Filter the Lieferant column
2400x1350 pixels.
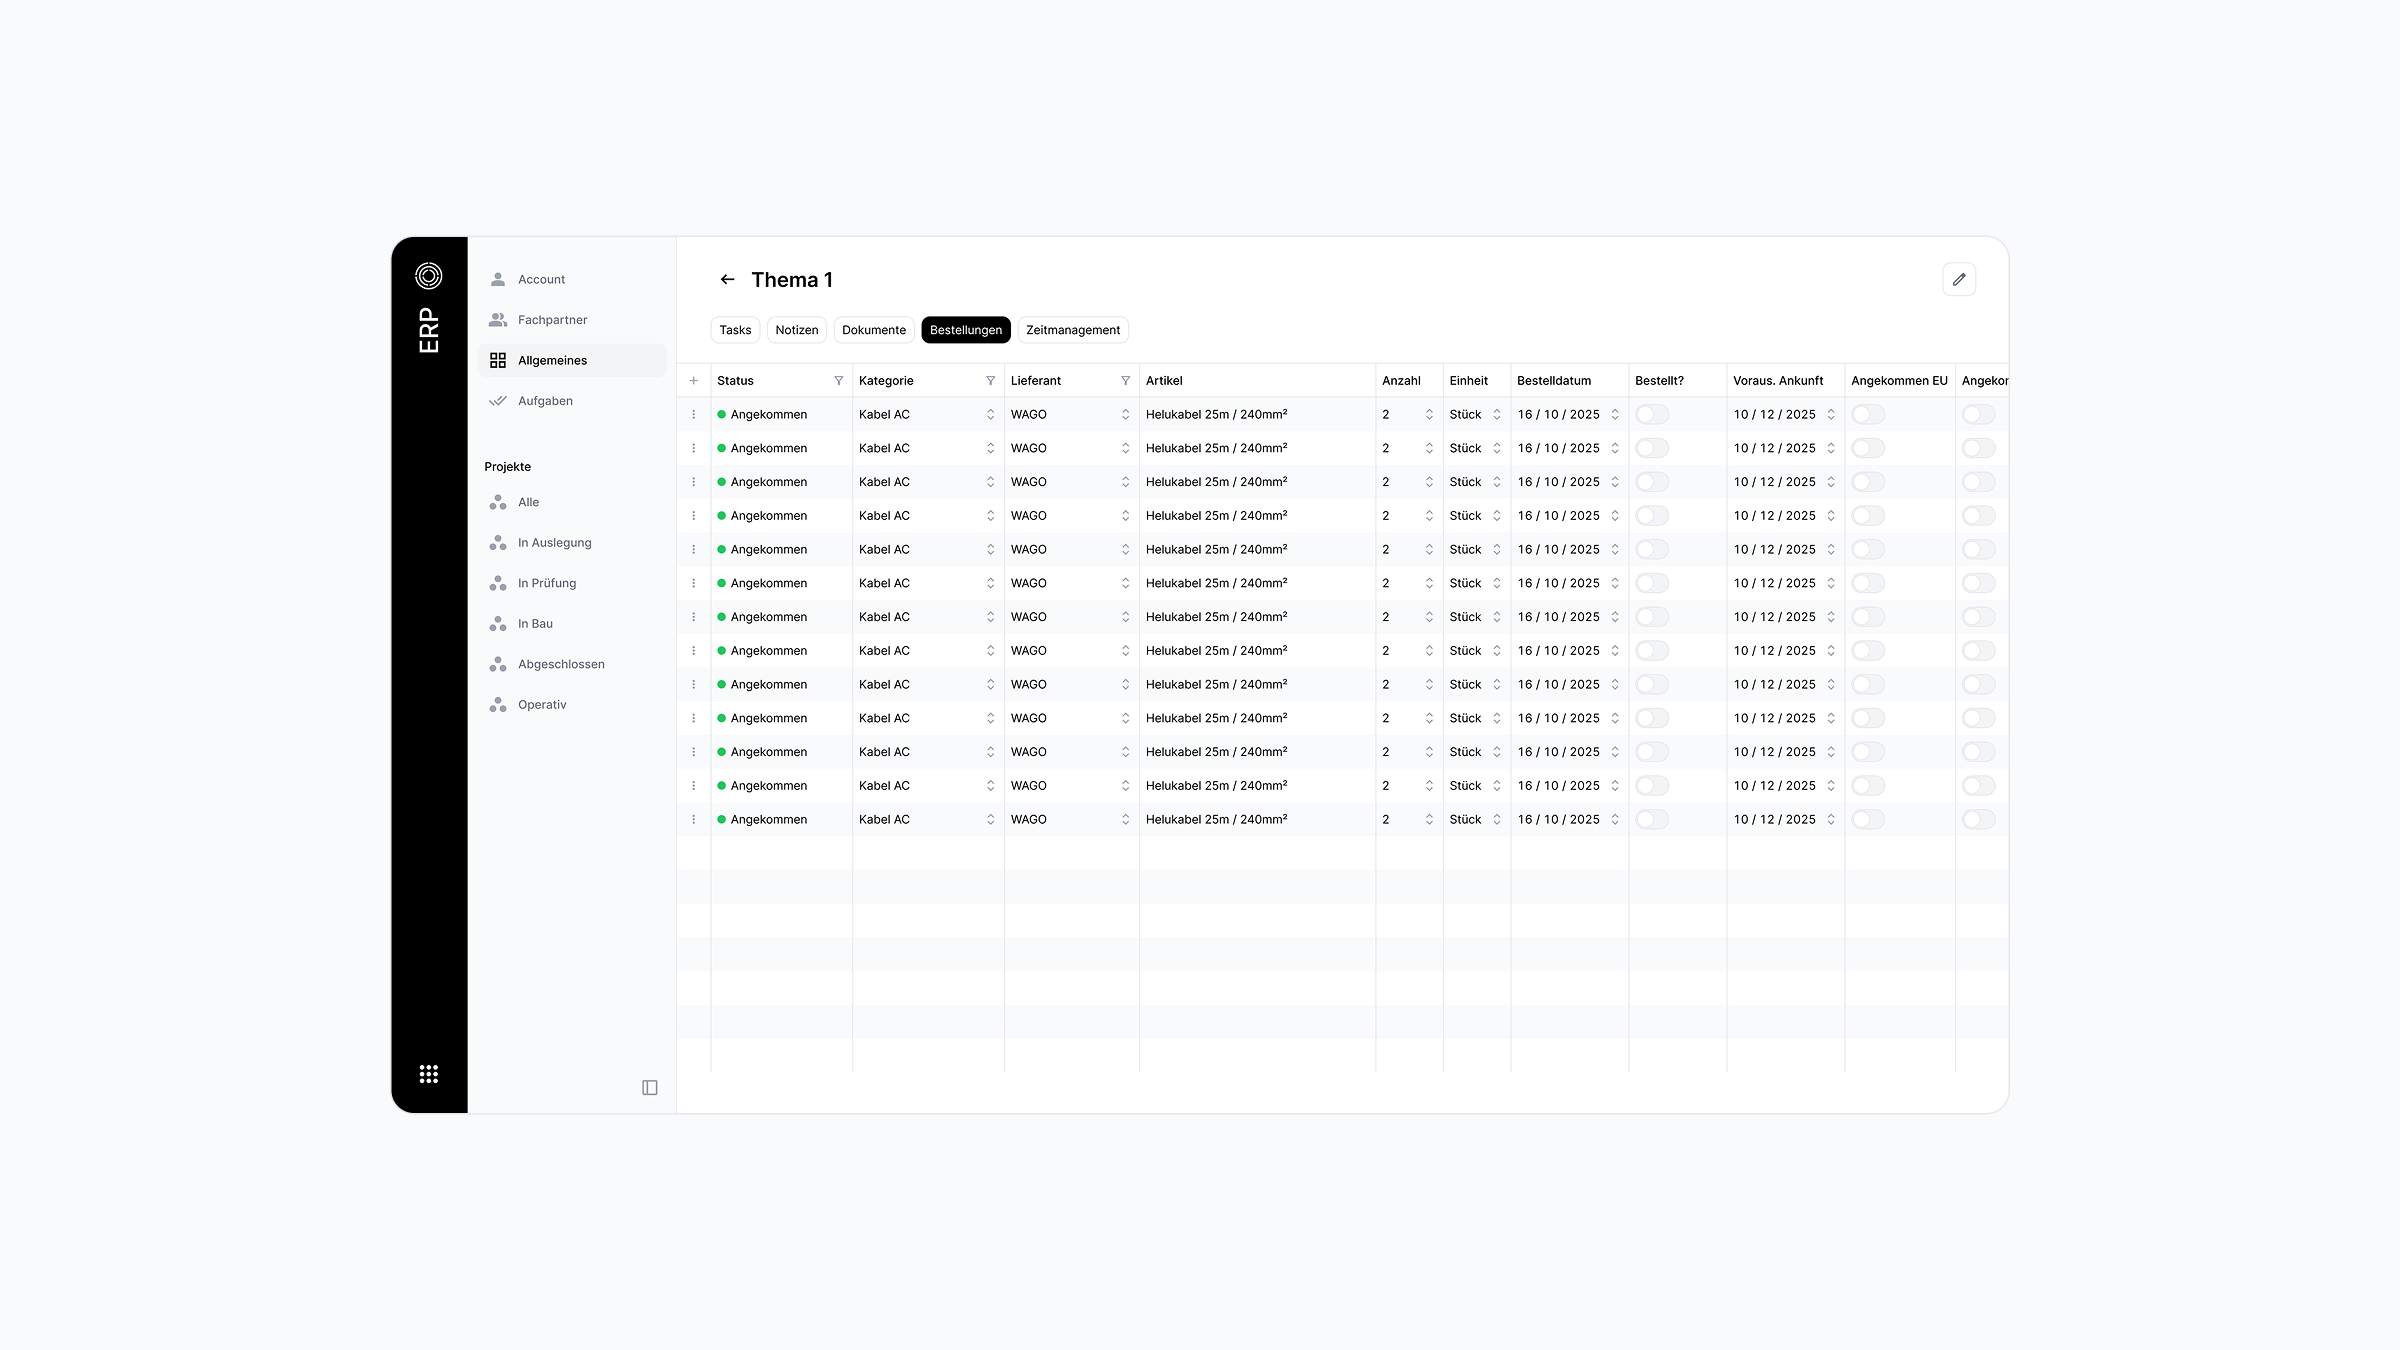click(1125, 381)
